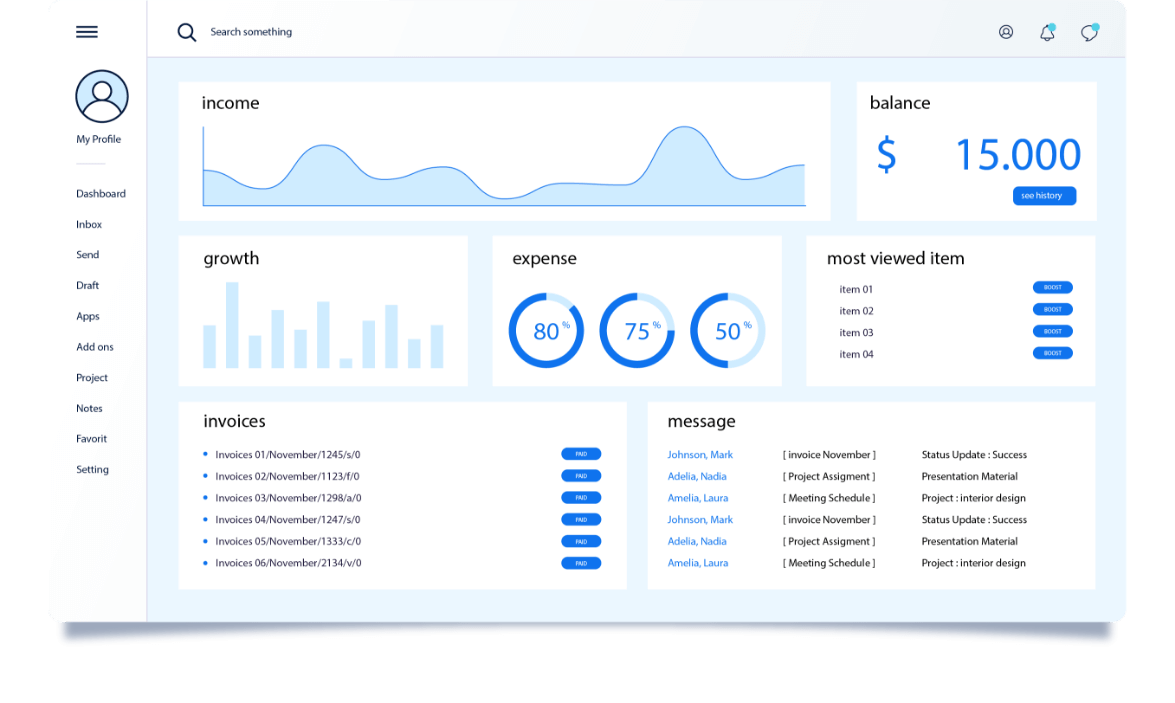Select Notes from the sidebar menu
Image resolution: width=1175 pixels, height=703 pixels.
tap(89, 408)
